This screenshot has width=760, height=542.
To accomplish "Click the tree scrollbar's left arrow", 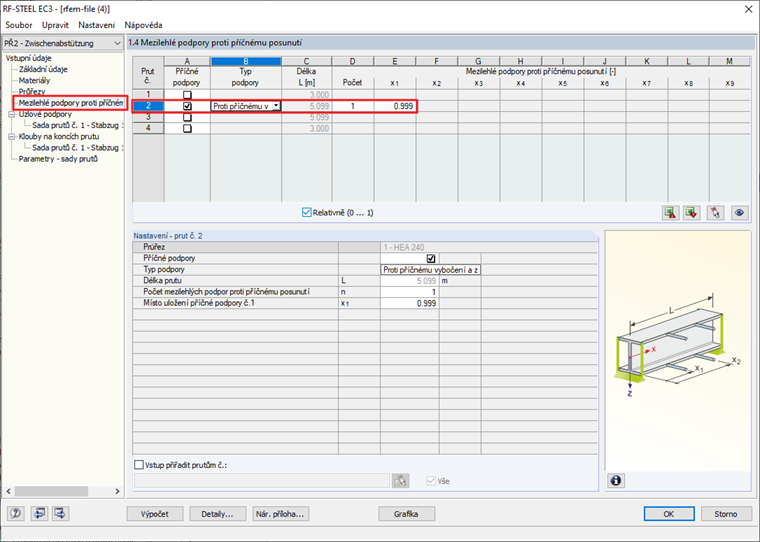I will click(8, 491).
